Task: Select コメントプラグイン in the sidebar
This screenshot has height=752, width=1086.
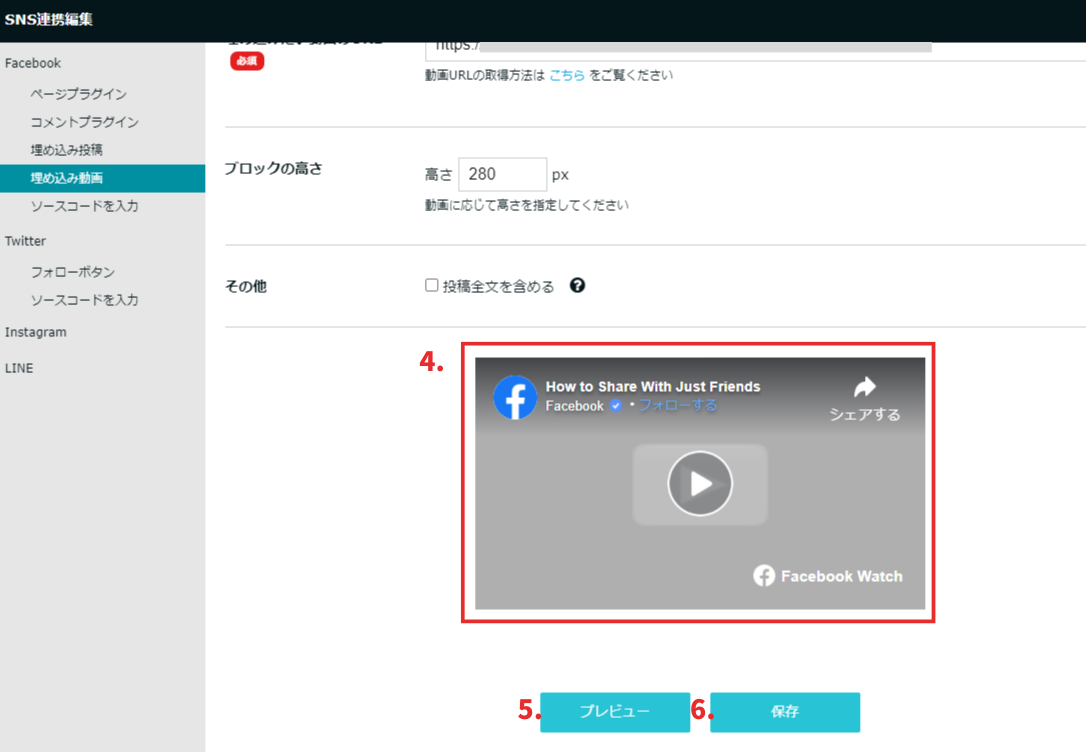Action: (84, 122)
